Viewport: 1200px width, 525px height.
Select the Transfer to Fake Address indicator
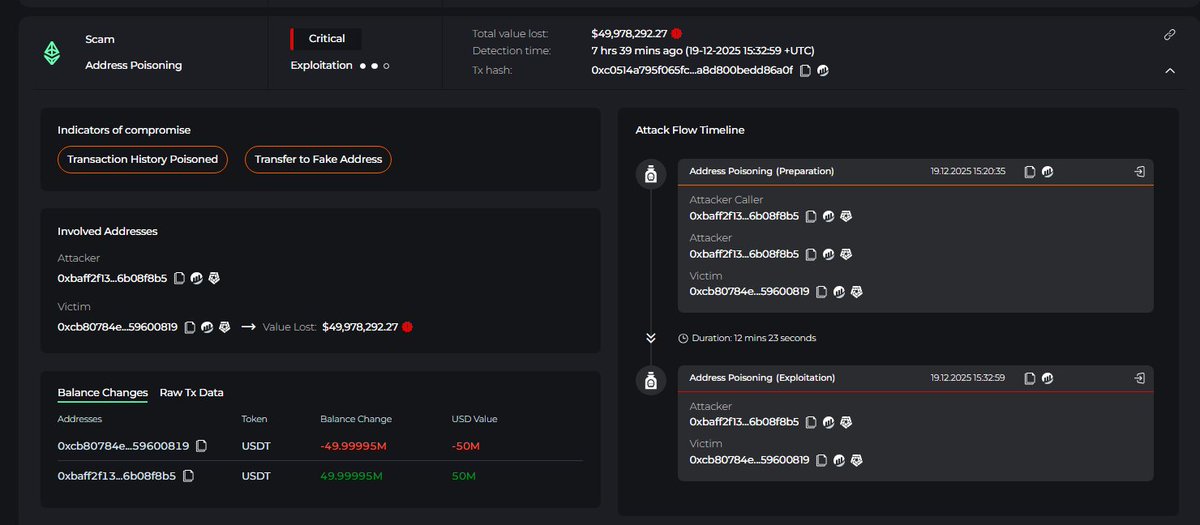coord(318,159)
